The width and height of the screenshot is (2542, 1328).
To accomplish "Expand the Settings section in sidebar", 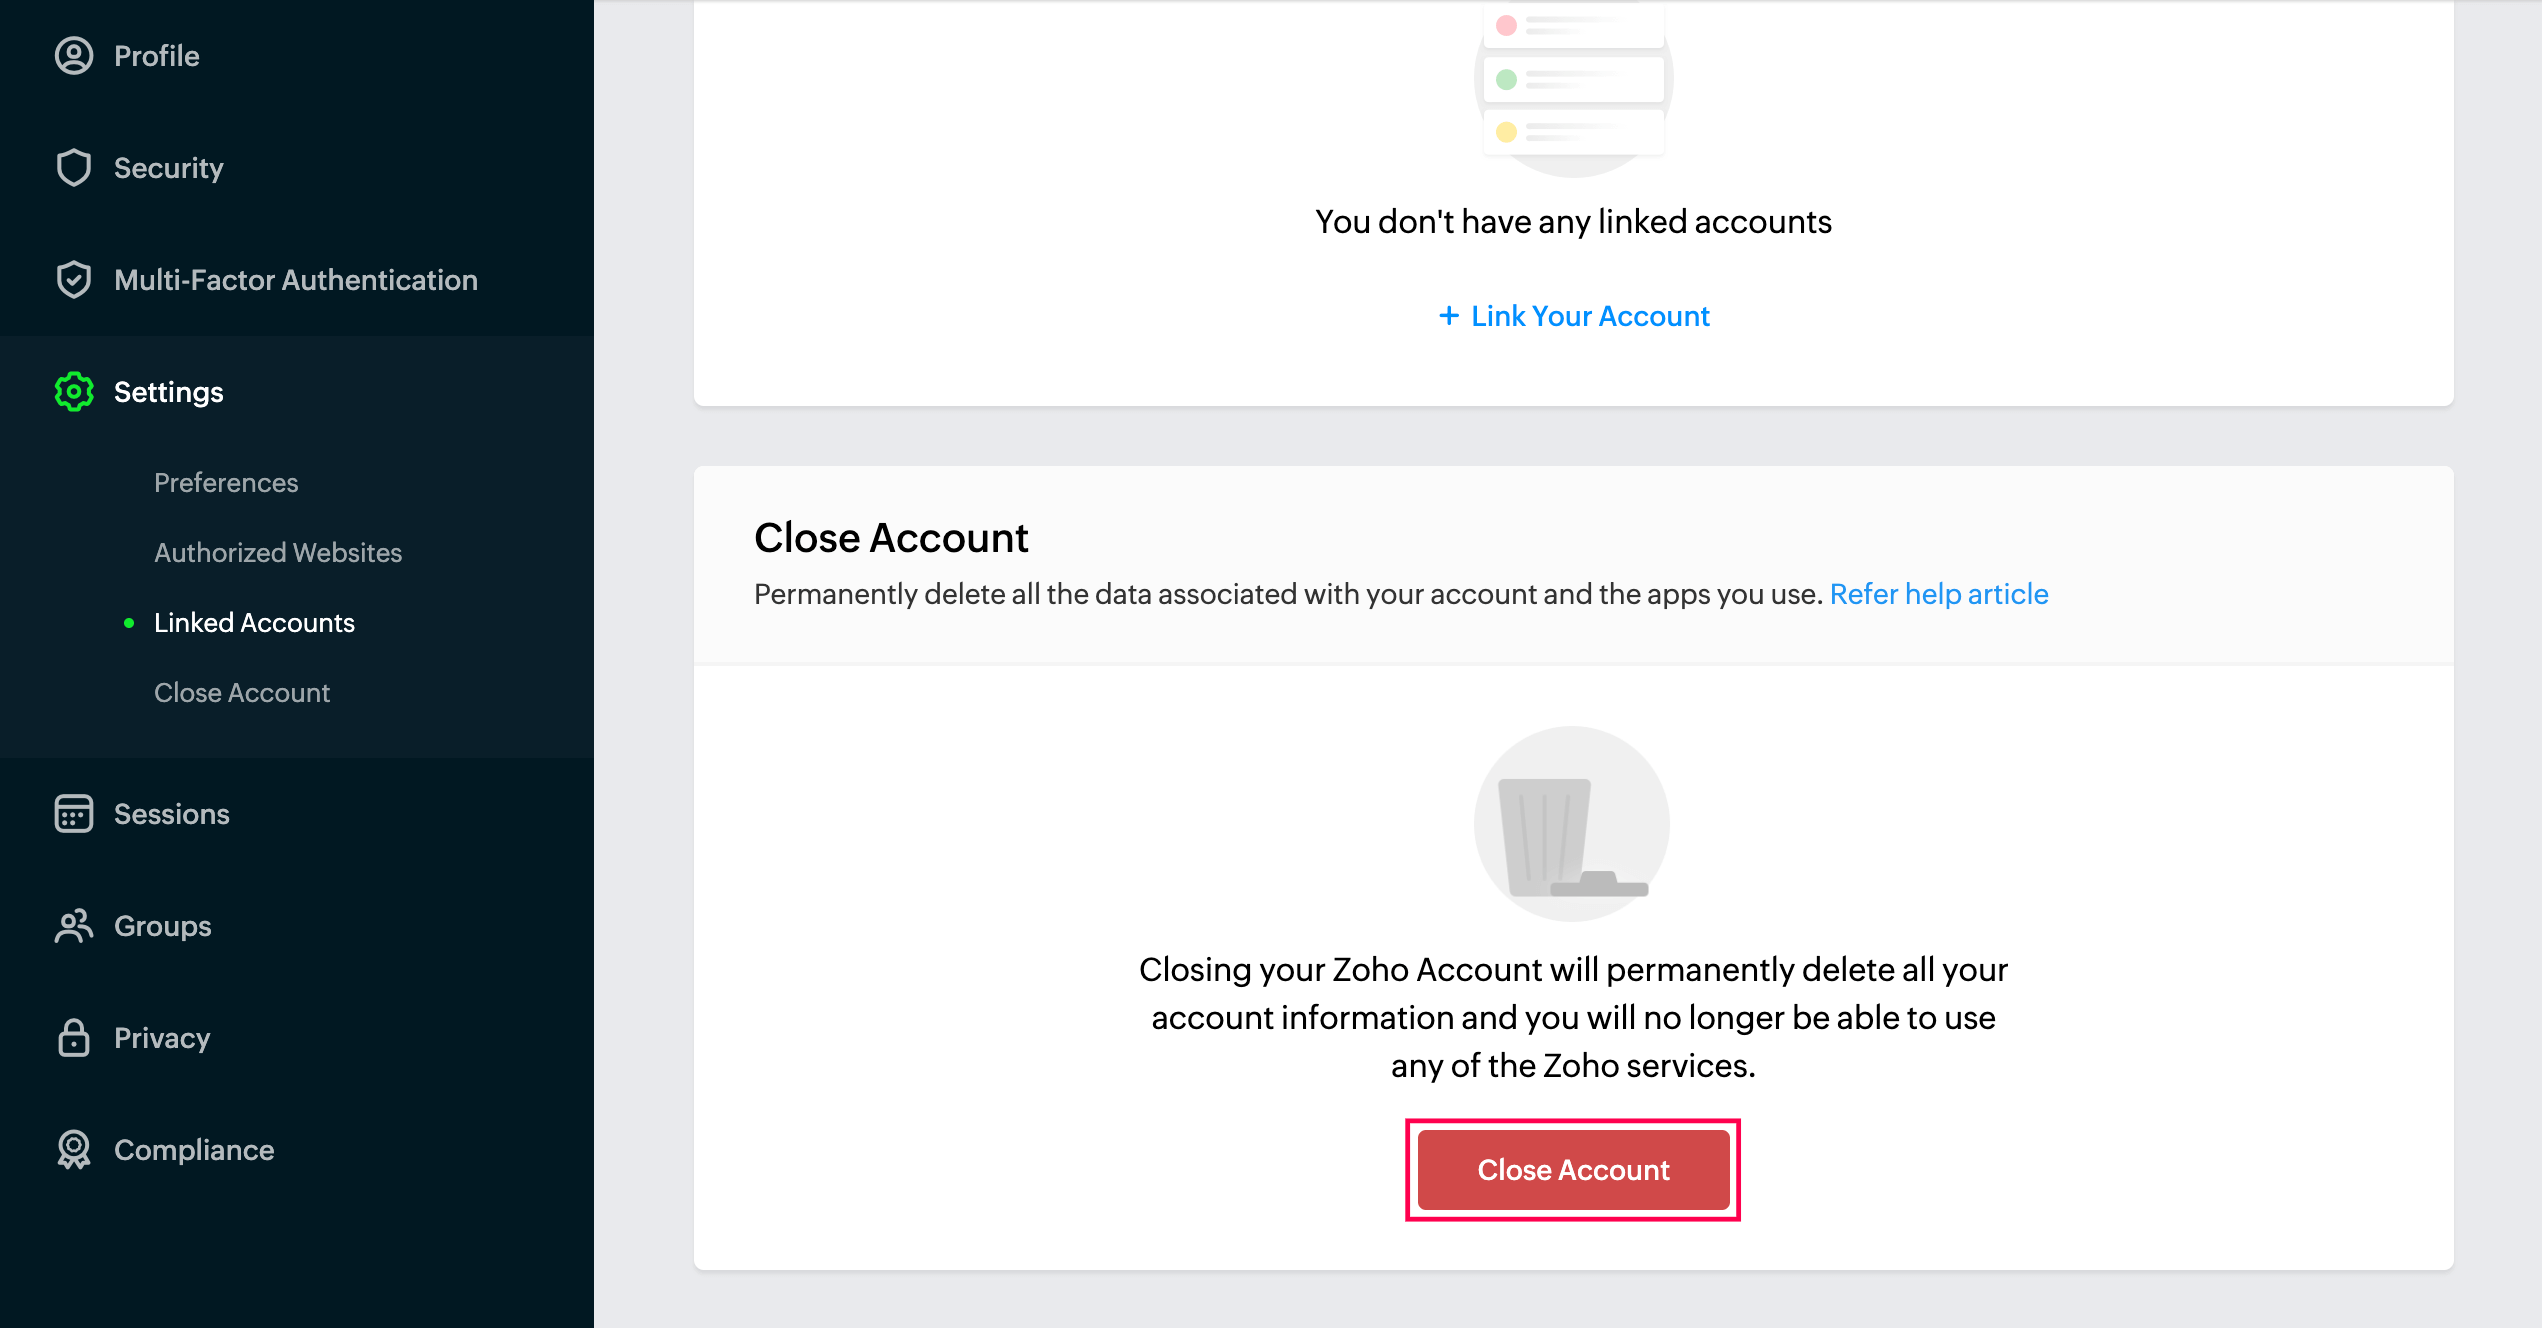I will coord(166,392).
